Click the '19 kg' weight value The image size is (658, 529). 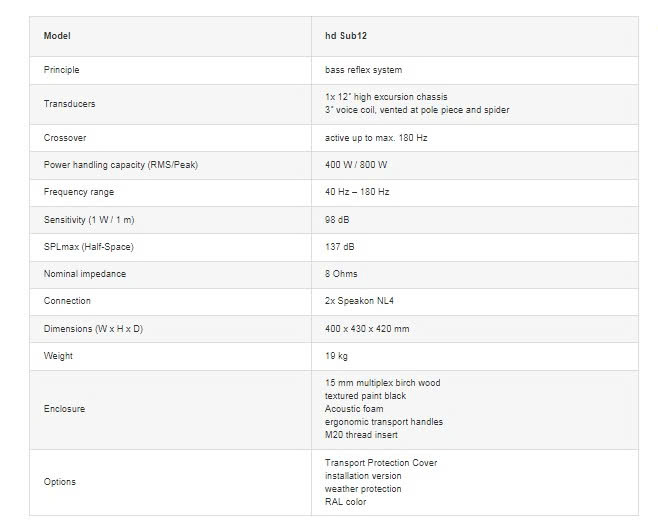coord(337,355)
